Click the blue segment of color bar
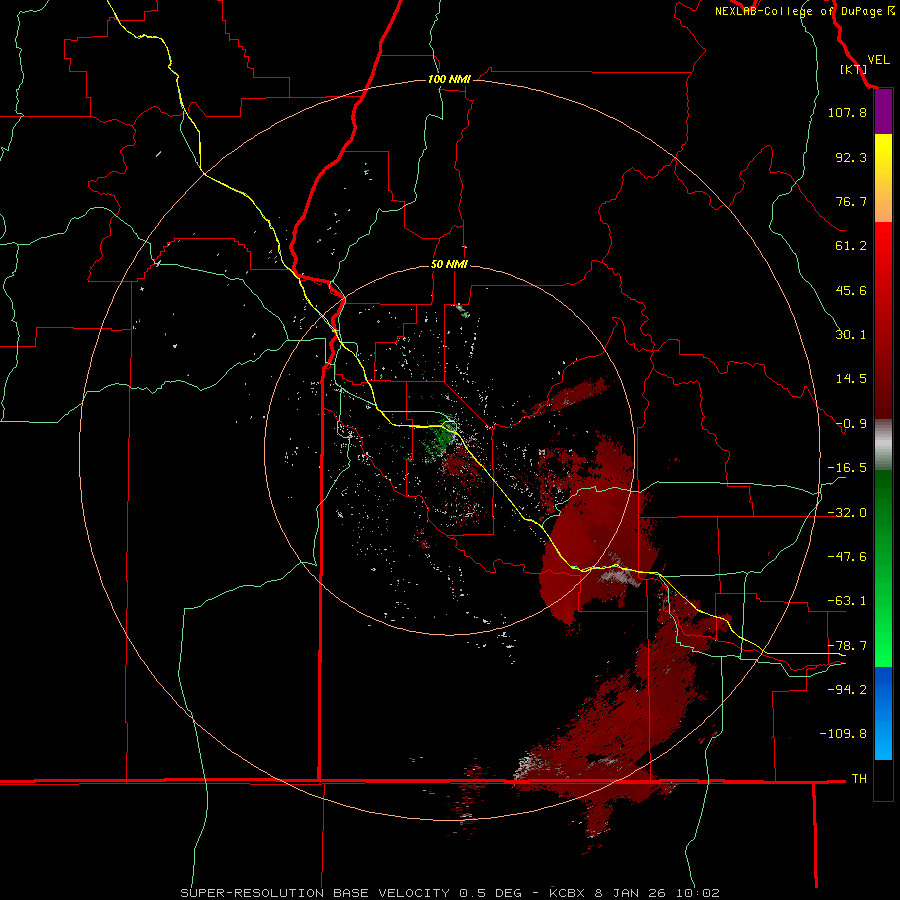The width and height of the screenshot is (900, 900). (x=883, y=713)
